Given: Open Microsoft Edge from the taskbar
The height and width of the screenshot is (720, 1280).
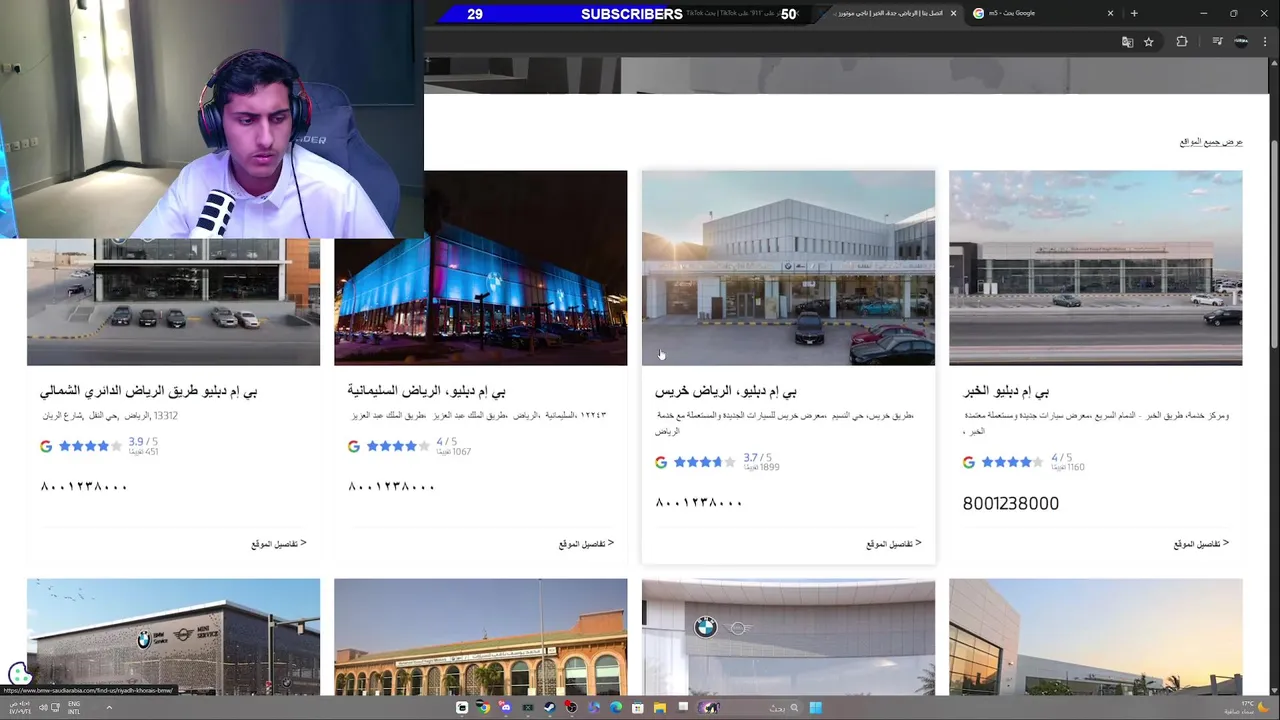Looking at the screenshot, I should [616, 708].
